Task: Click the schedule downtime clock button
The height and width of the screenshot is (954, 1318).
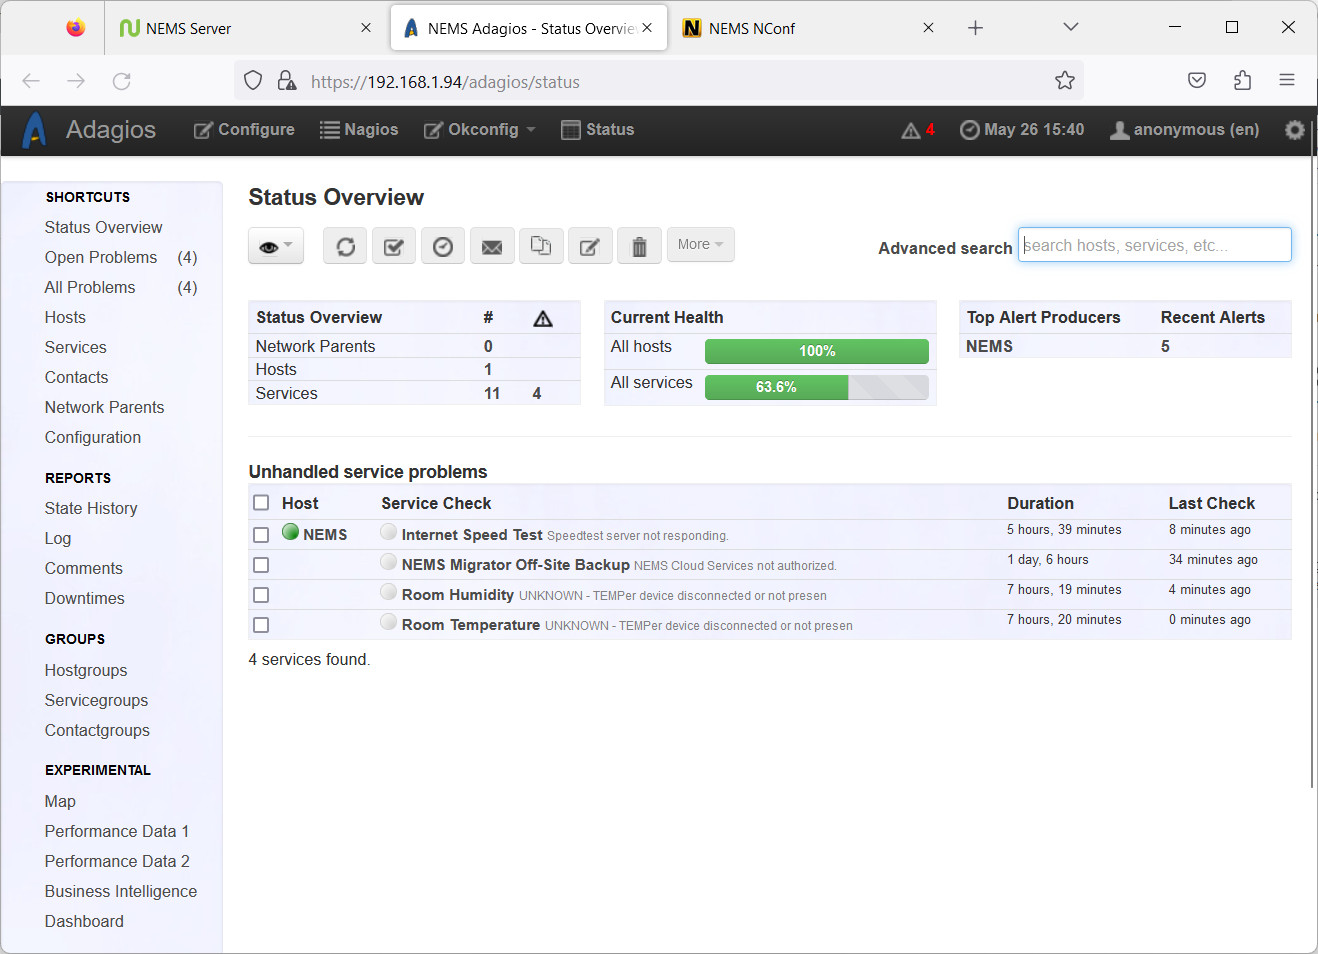Action: tap(443, 246)
